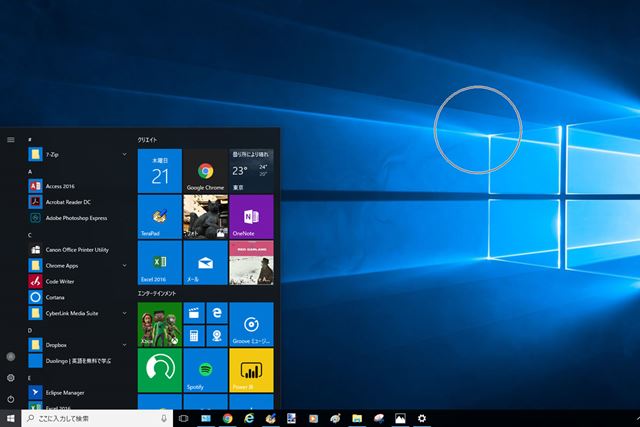The width and height of the screenshot is (640, 427).
Task: Launch Access 2016 from the app list
Action: click(77, 186)
